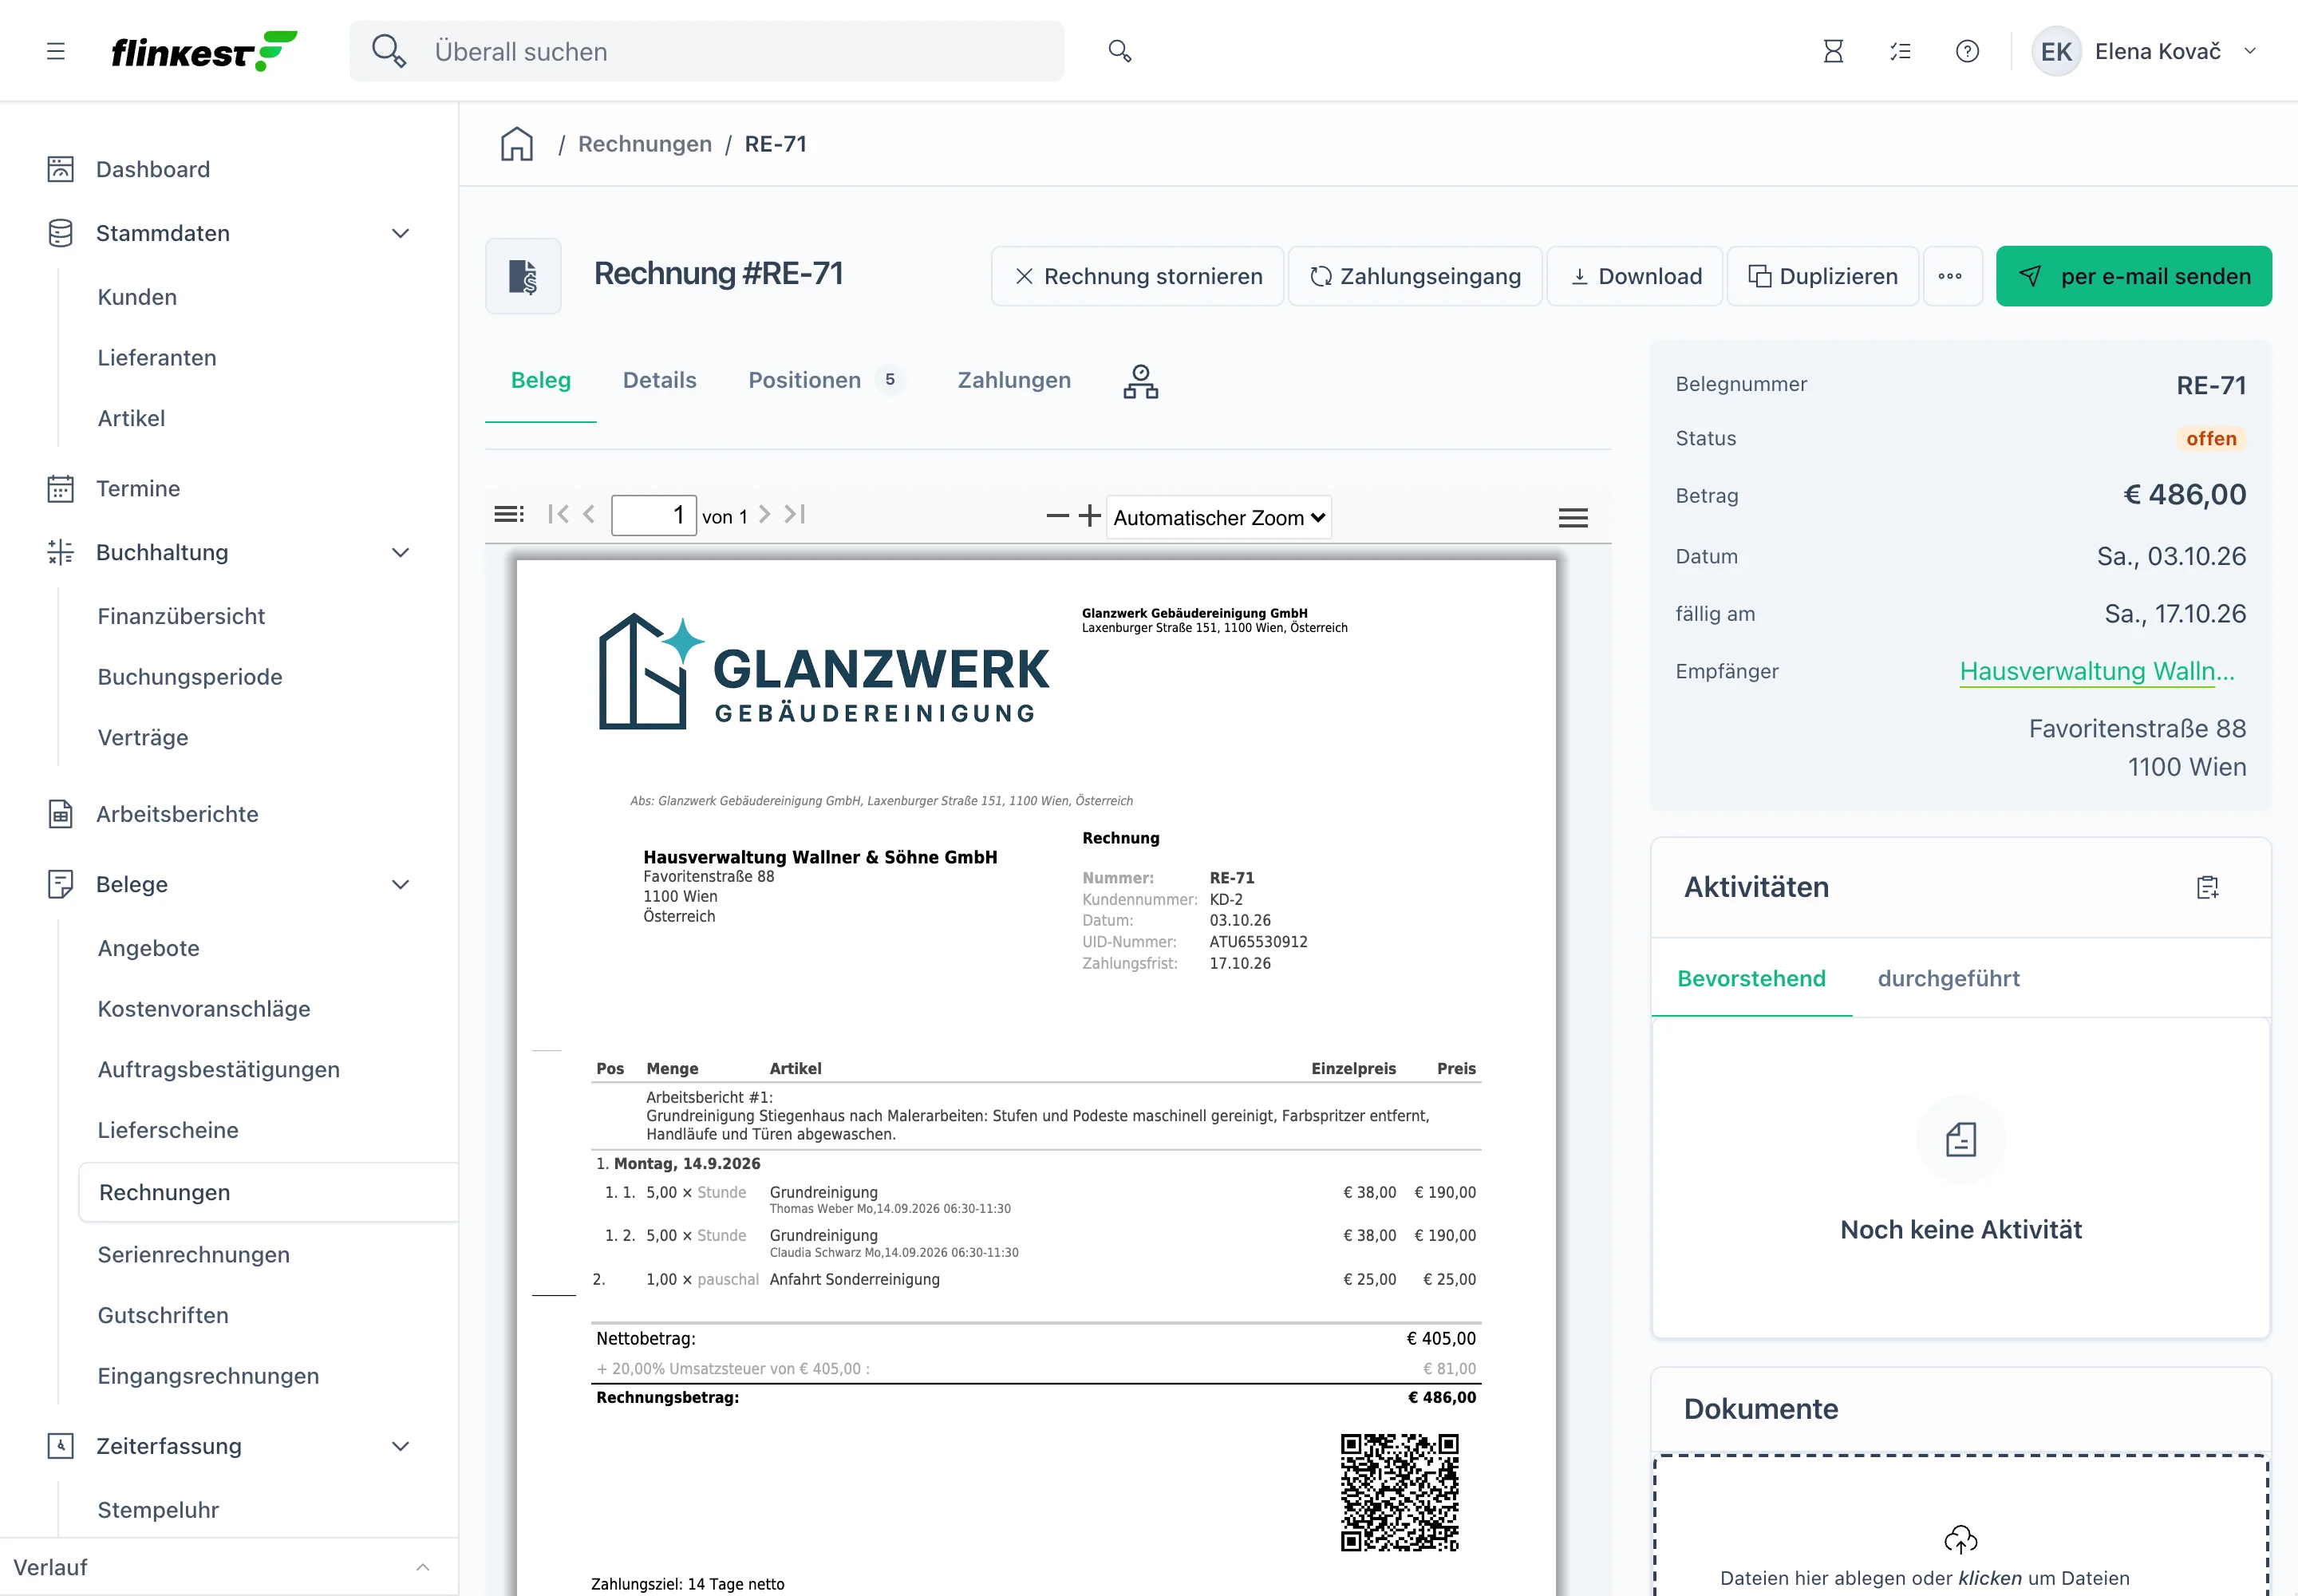Switch to the Zahlungen tab
The image size is (2298, 1596).
coord(1014,381)
